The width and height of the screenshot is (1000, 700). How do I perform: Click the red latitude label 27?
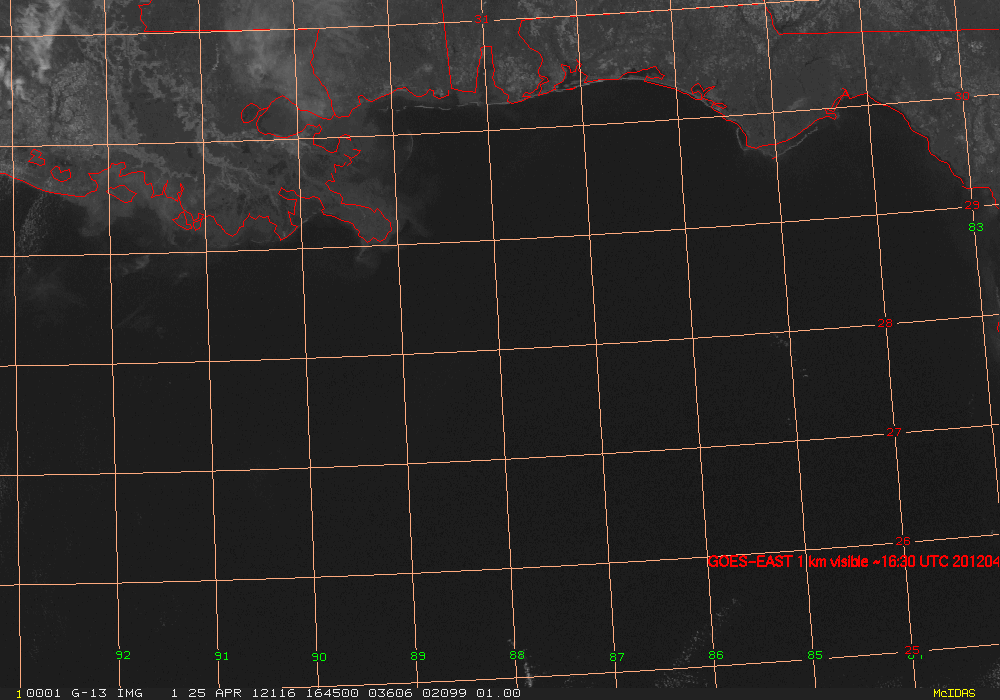pyautogui.click(x=893, y=432)
